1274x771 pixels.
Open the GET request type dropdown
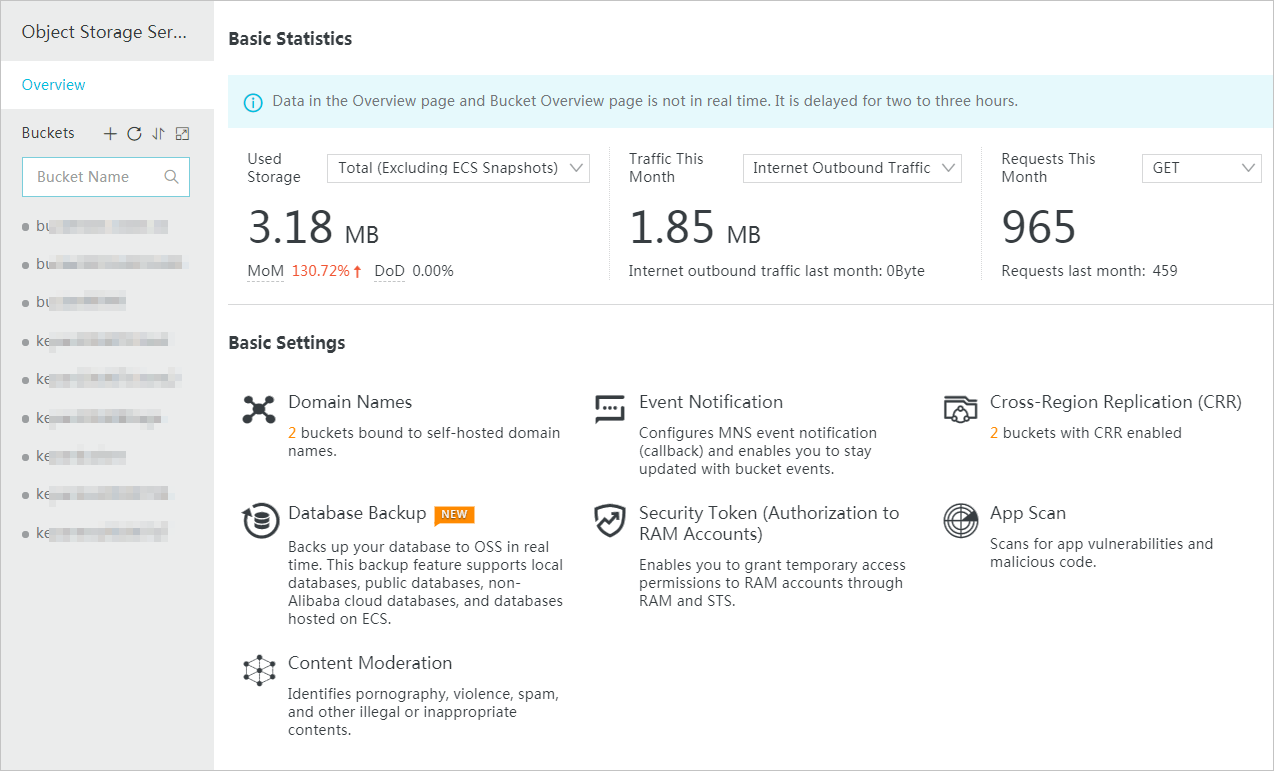click(1201, 168)
